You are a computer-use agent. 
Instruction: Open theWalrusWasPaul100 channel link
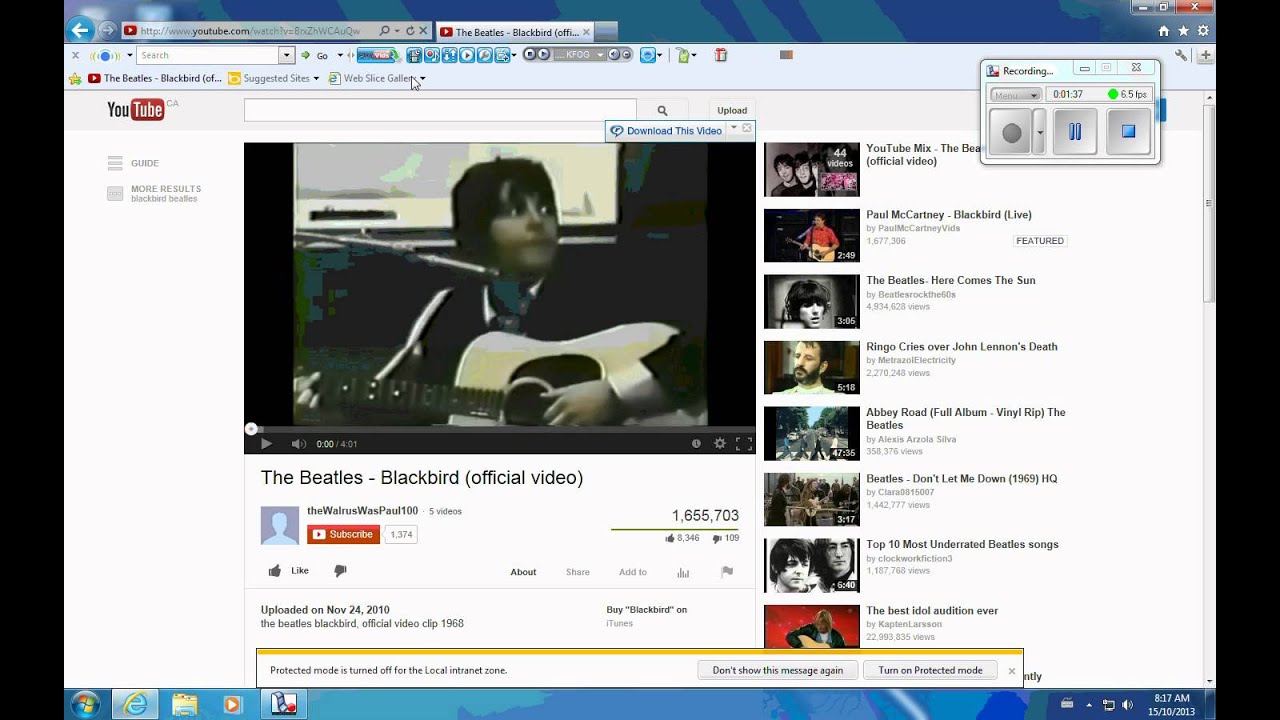pyautogui.click(x=362, y=511)
